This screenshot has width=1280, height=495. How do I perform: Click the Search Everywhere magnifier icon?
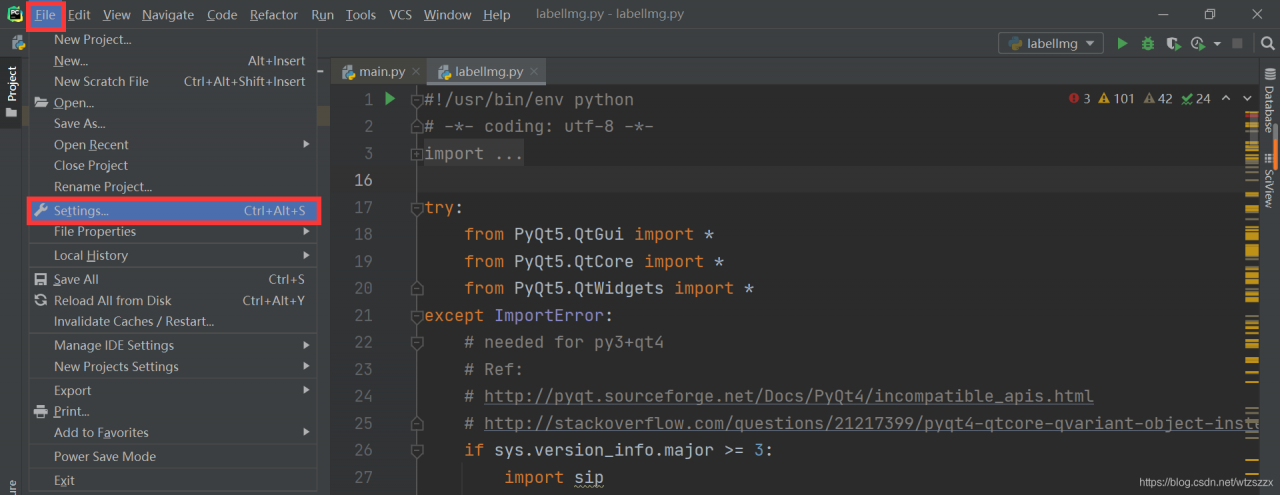pyautogui.click(x=1267, y=43)
